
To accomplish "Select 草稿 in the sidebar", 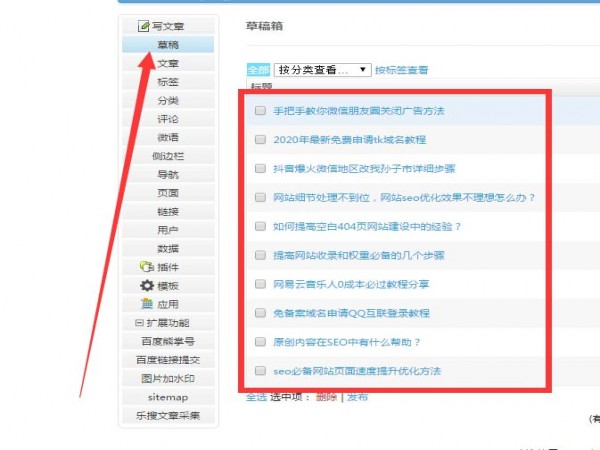I will click(x=168, y=45).
